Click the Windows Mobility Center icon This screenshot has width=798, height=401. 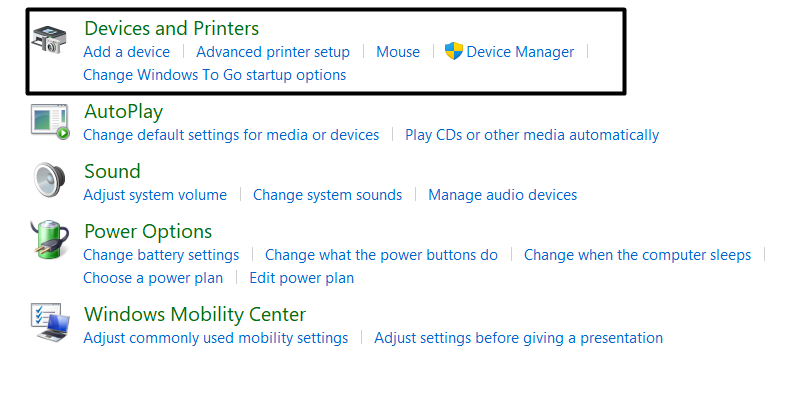tap(49, 323)
